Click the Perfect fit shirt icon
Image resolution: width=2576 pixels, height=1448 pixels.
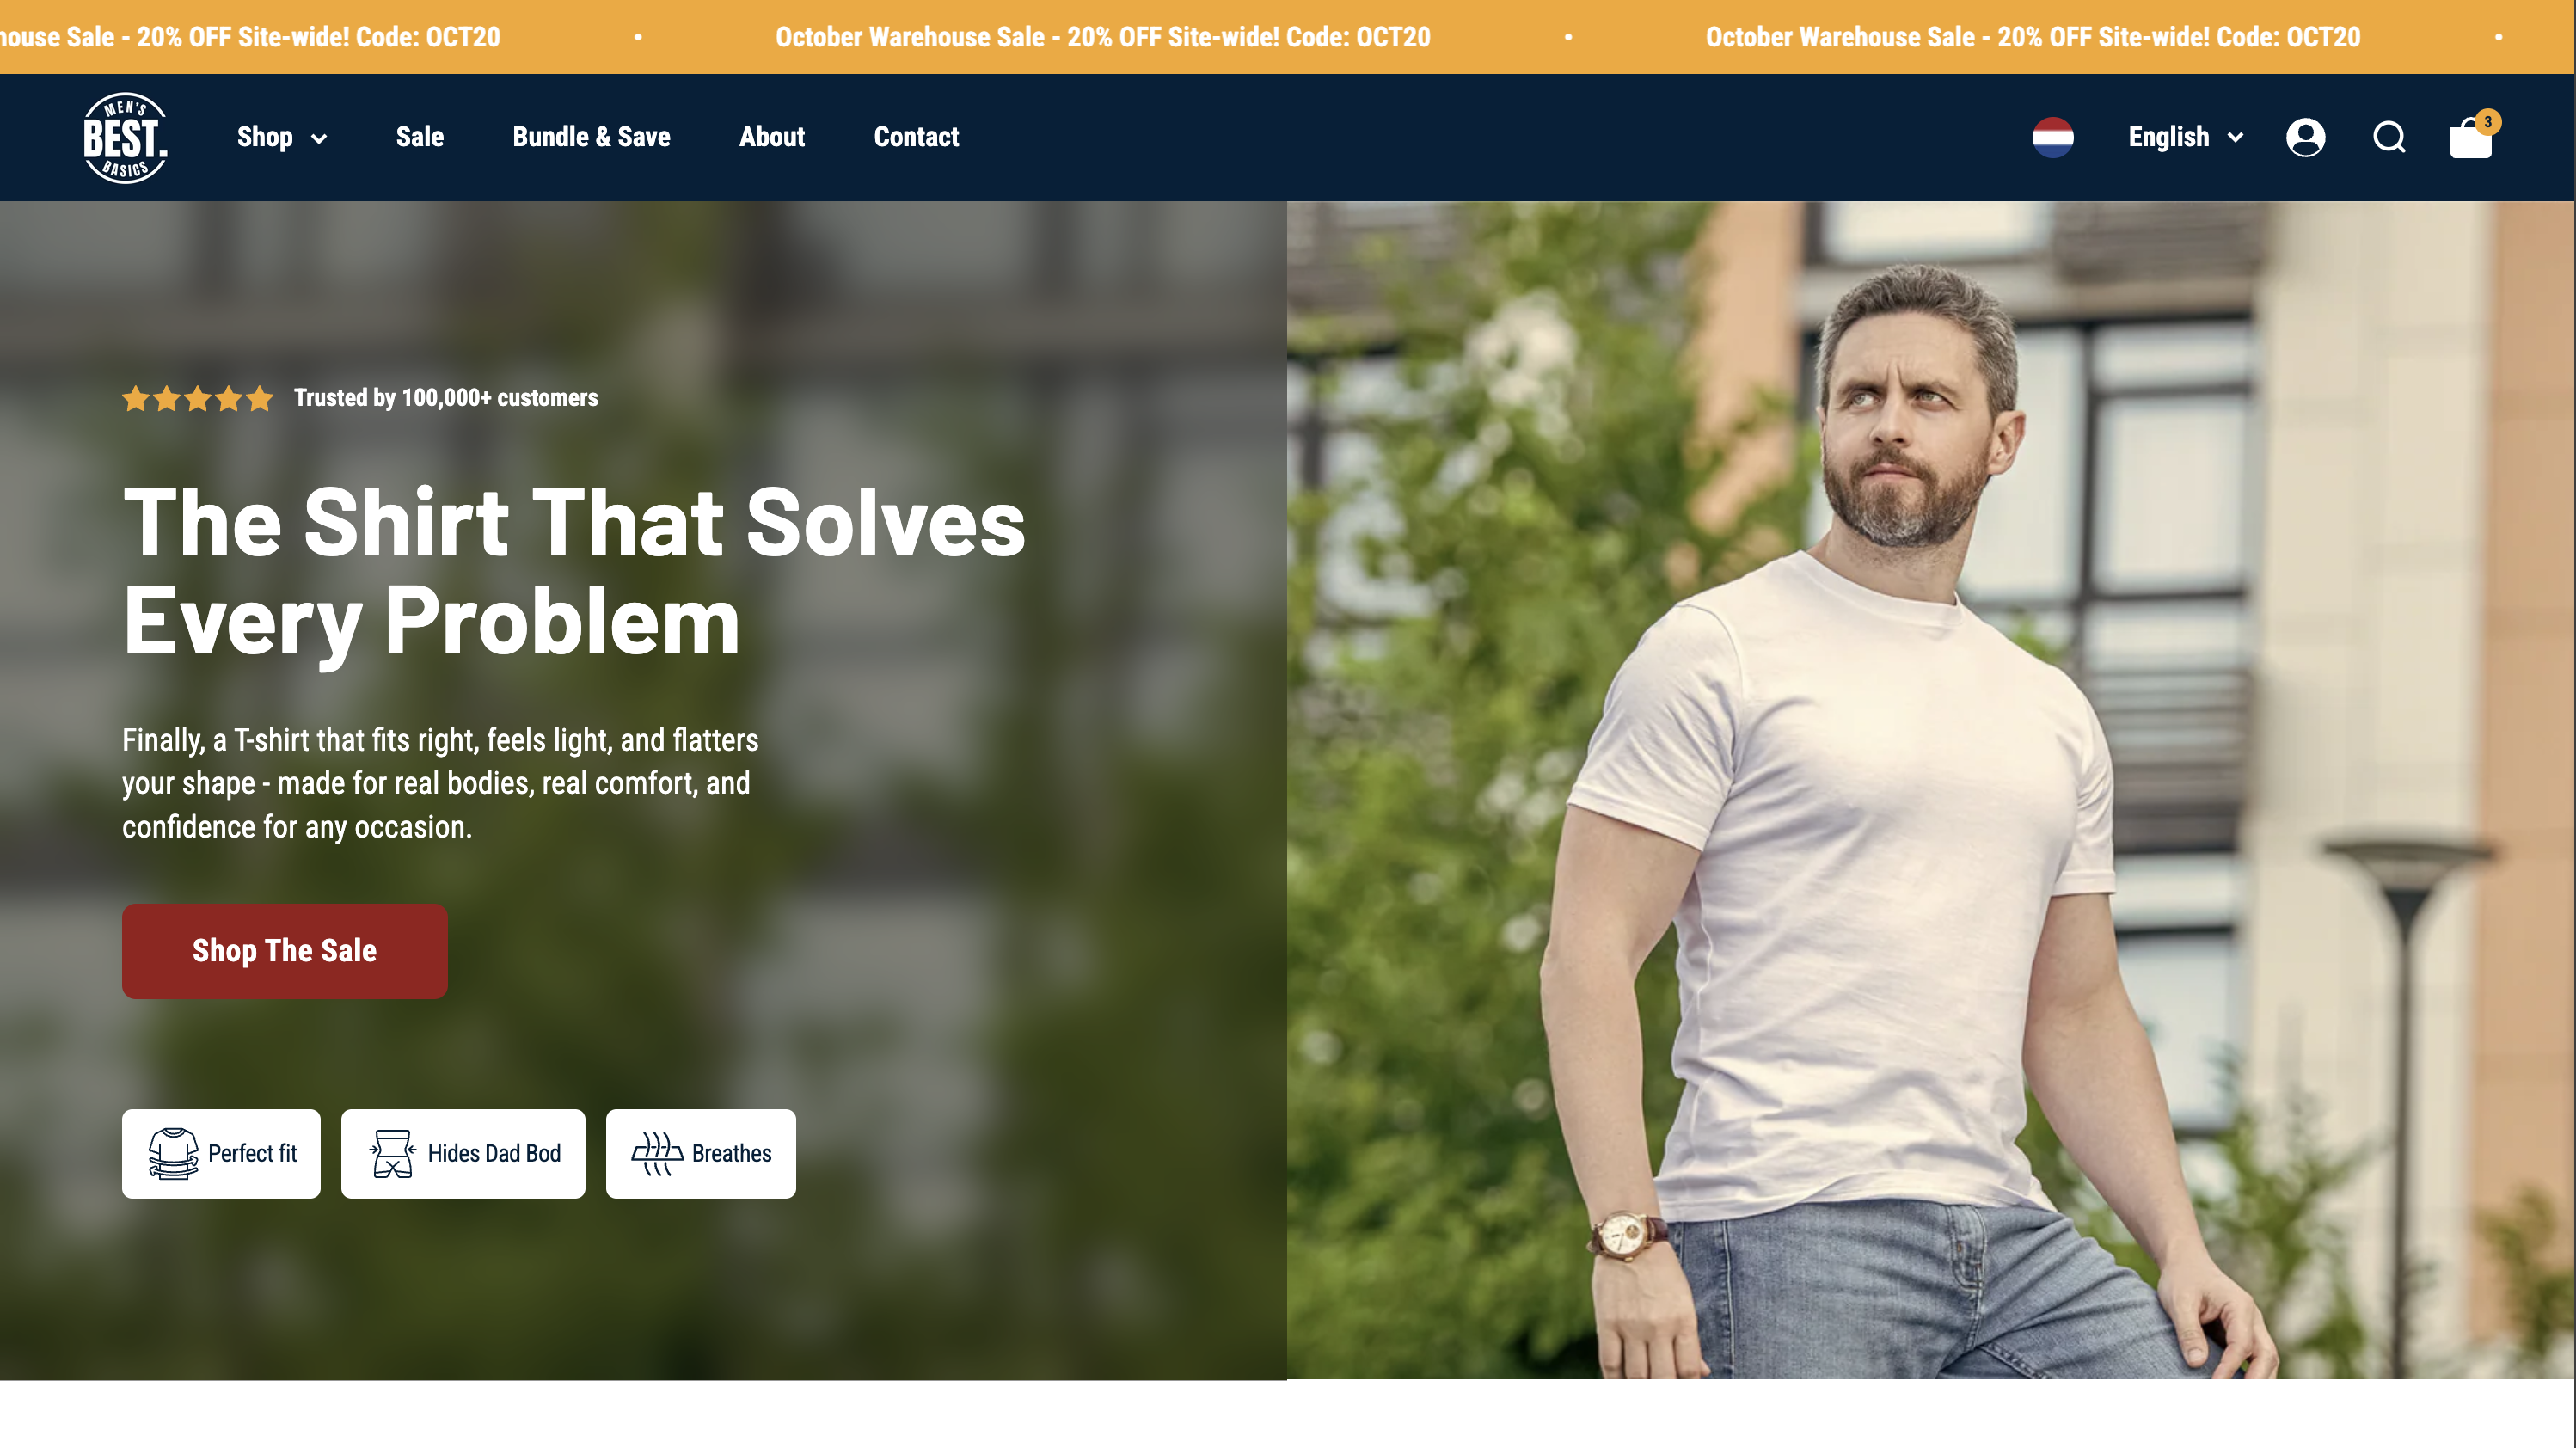[x=173, y=1153]
